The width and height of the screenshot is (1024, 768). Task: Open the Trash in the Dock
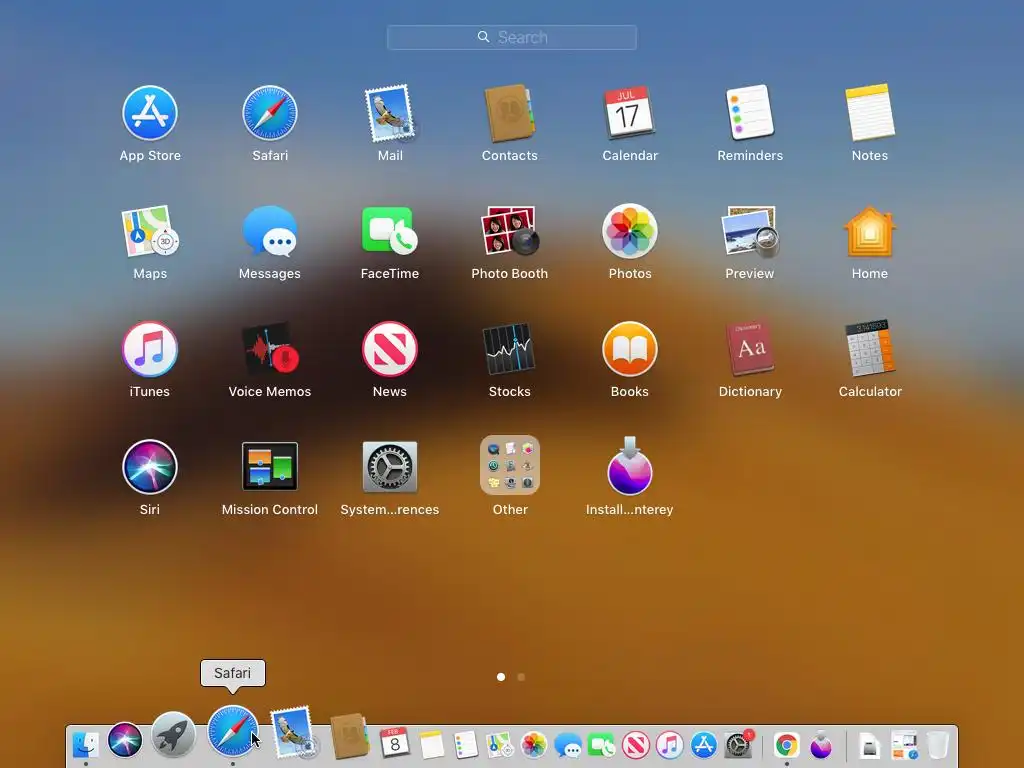click(938, 744)
